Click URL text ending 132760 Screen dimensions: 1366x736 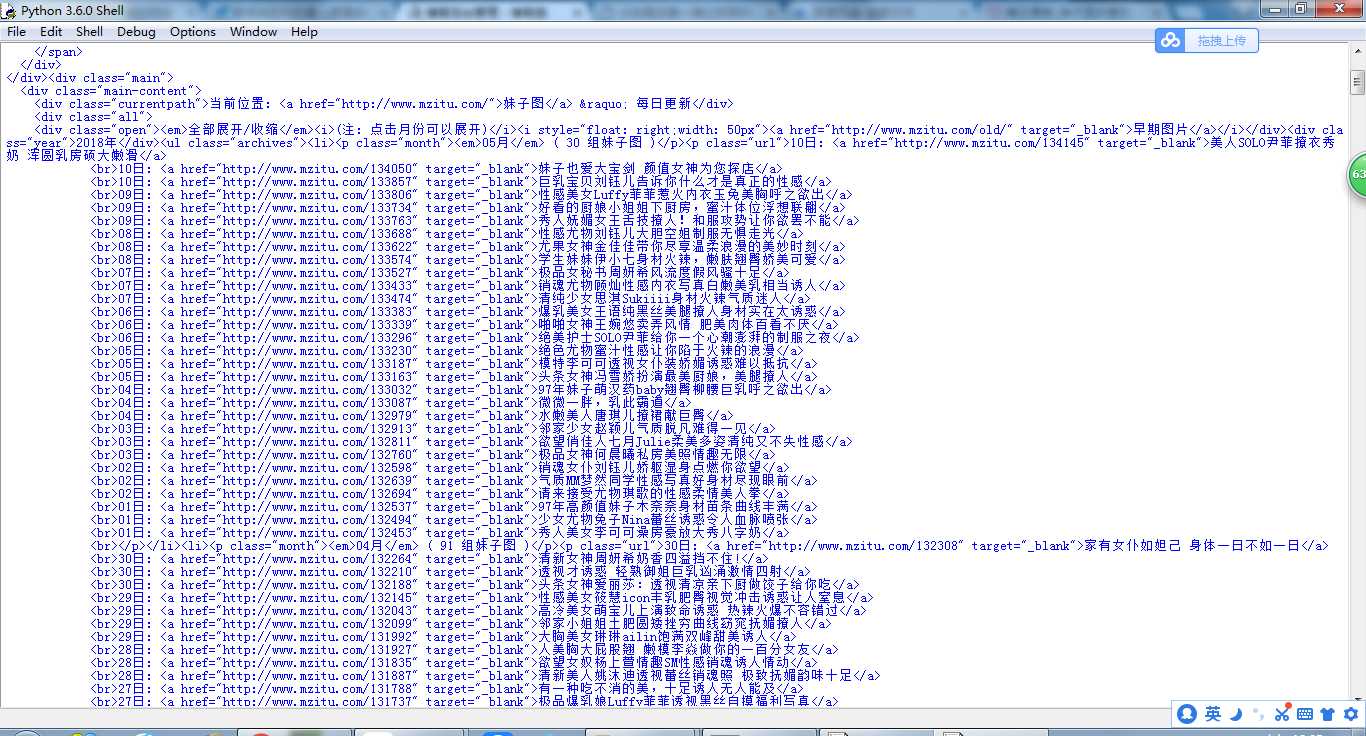coord(317,455)
